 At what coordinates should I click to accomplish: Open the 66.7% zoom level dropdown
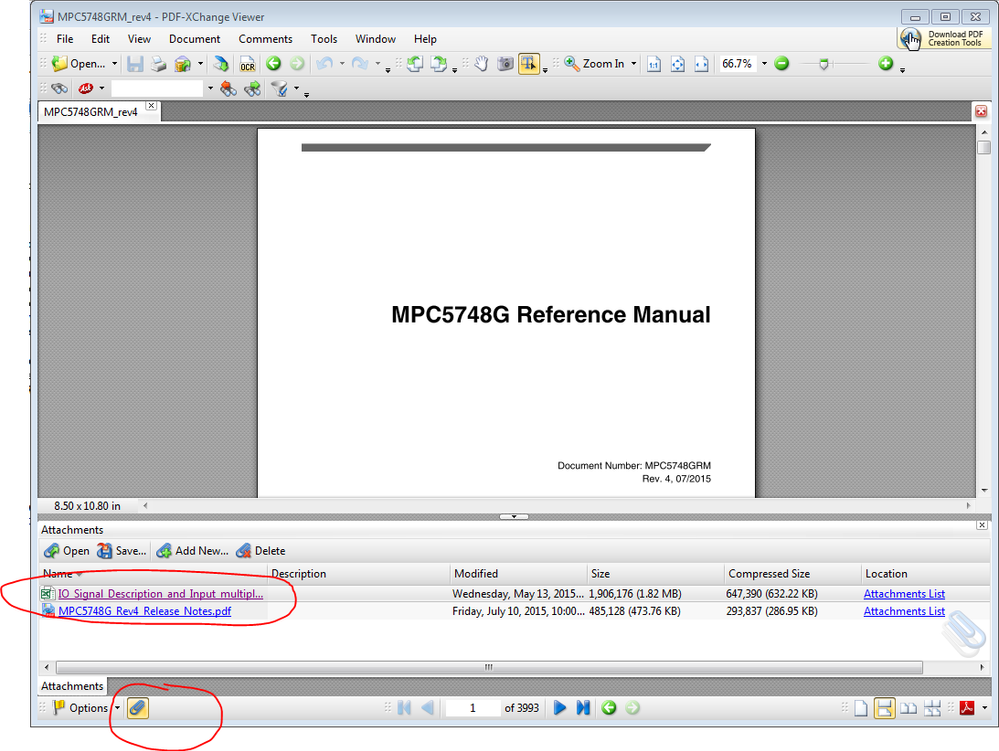click(764, 64)
